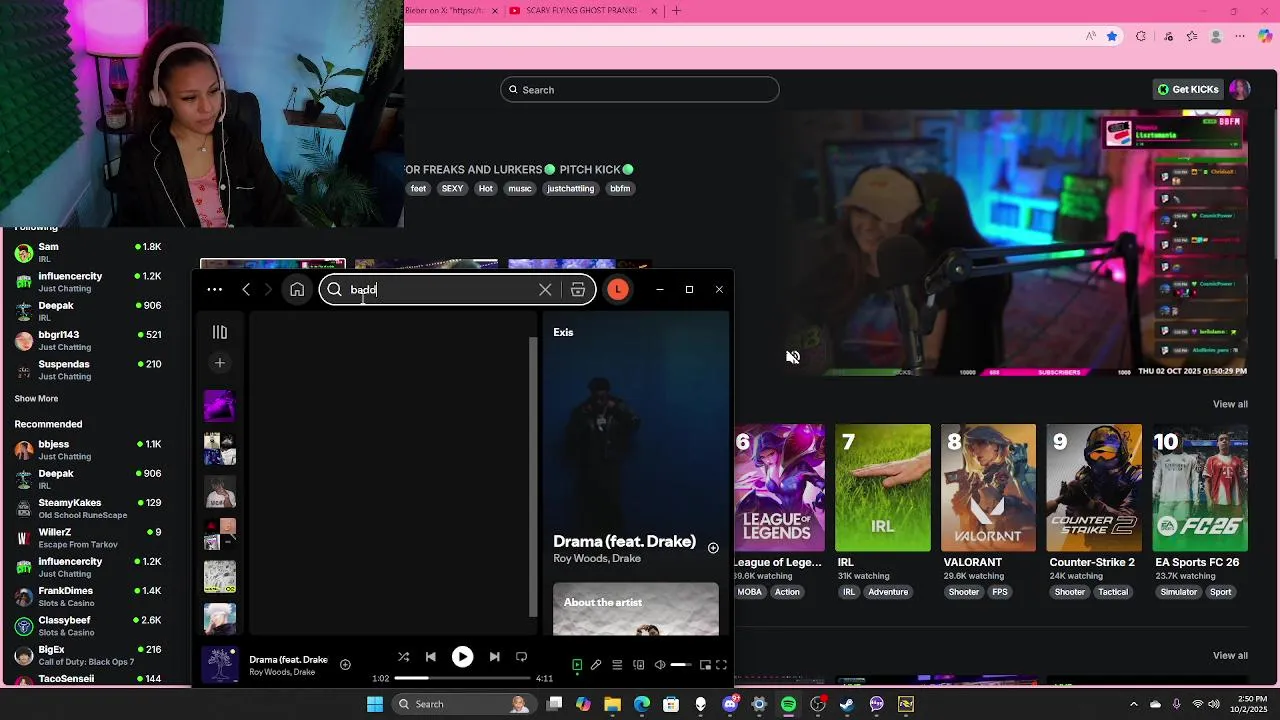Open Classybeef in Recommended list

88,626
